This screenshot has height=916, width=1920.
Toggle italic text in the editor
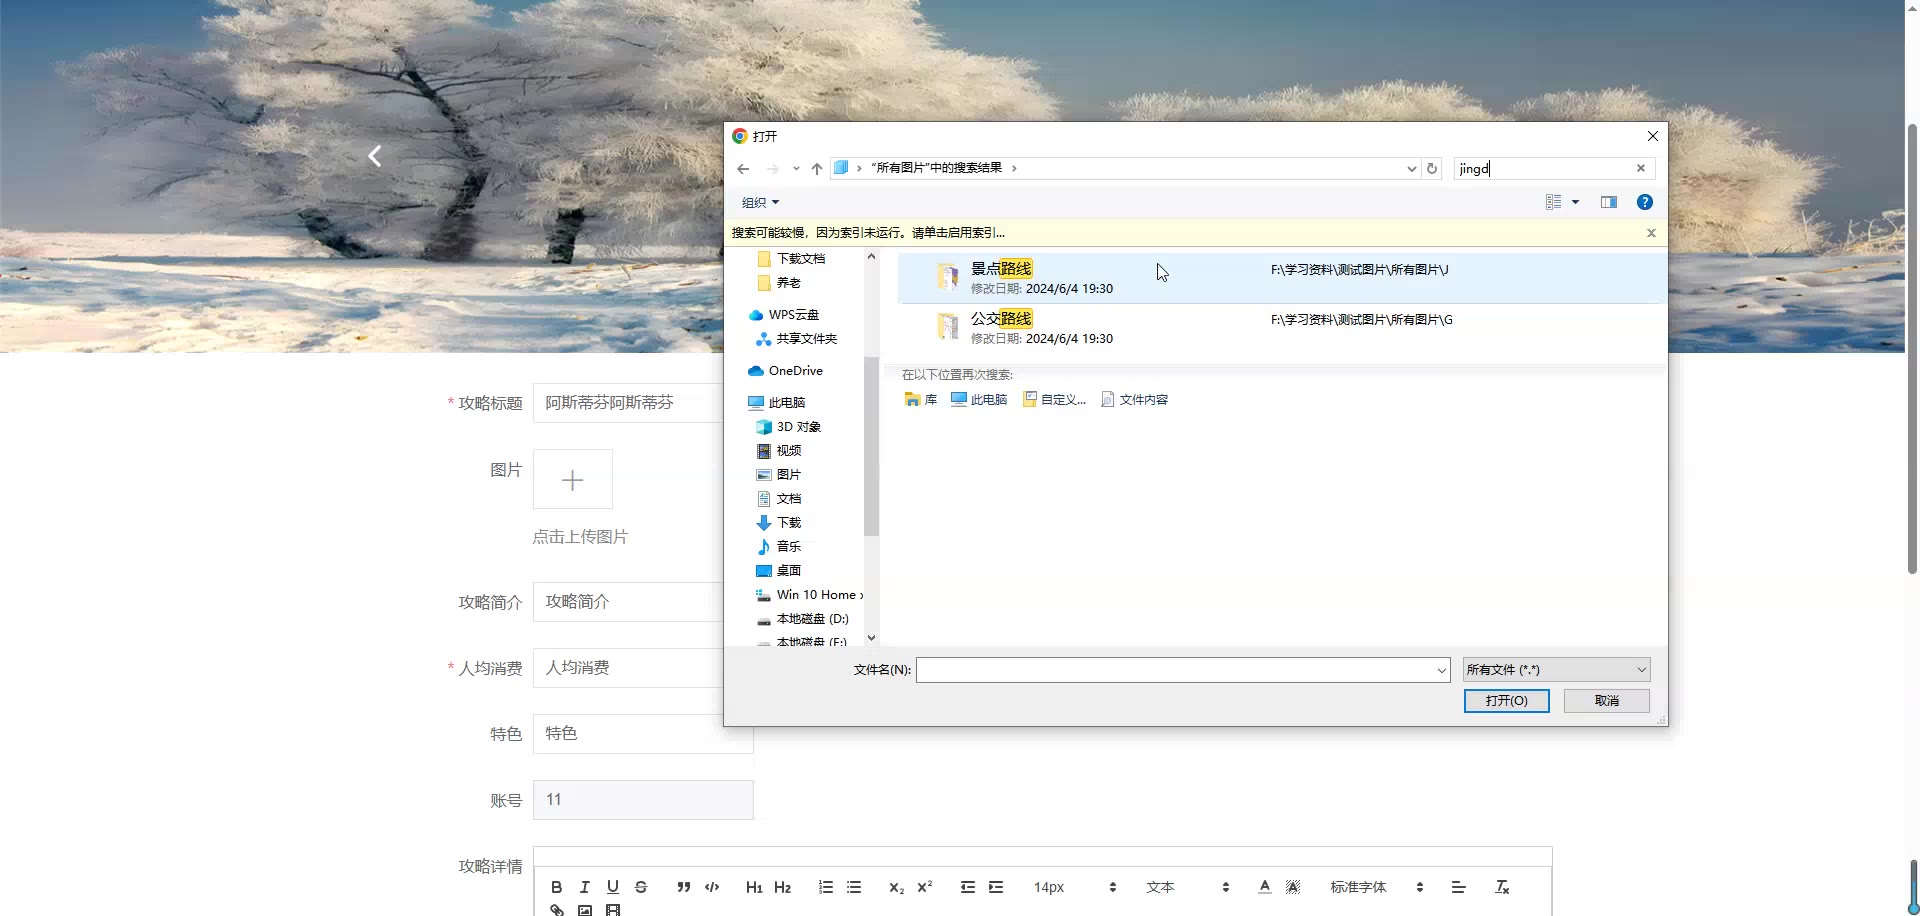pos(585,887)
